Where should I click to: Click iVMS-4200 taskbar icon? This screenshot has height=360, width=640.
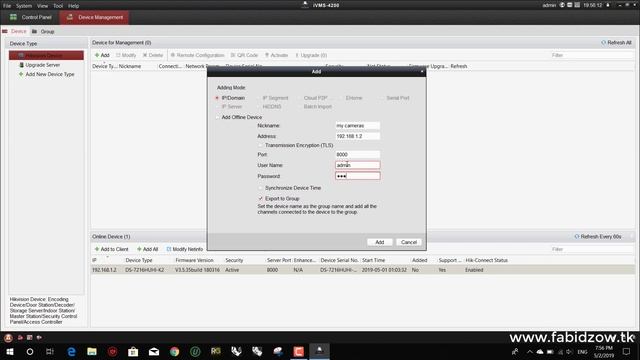click(320, 351)
